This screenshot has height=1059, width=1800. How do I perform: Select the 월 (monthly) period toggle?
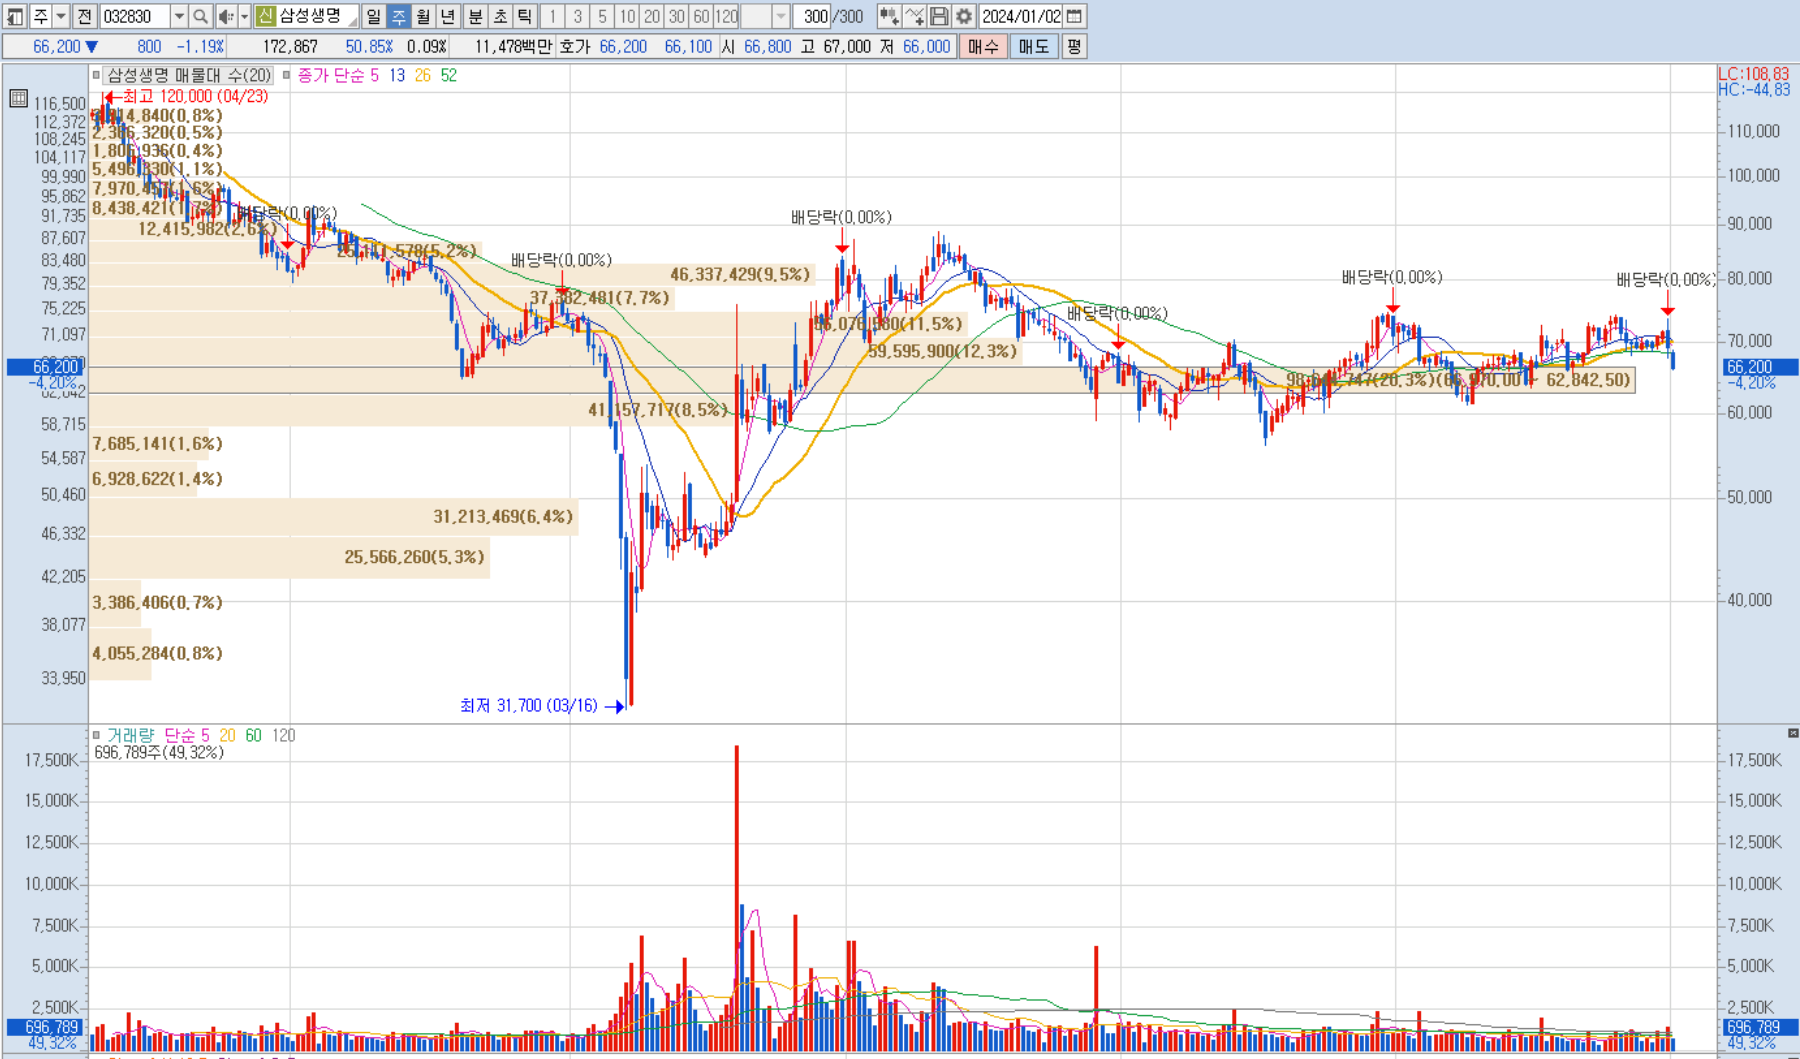(423, 16)
